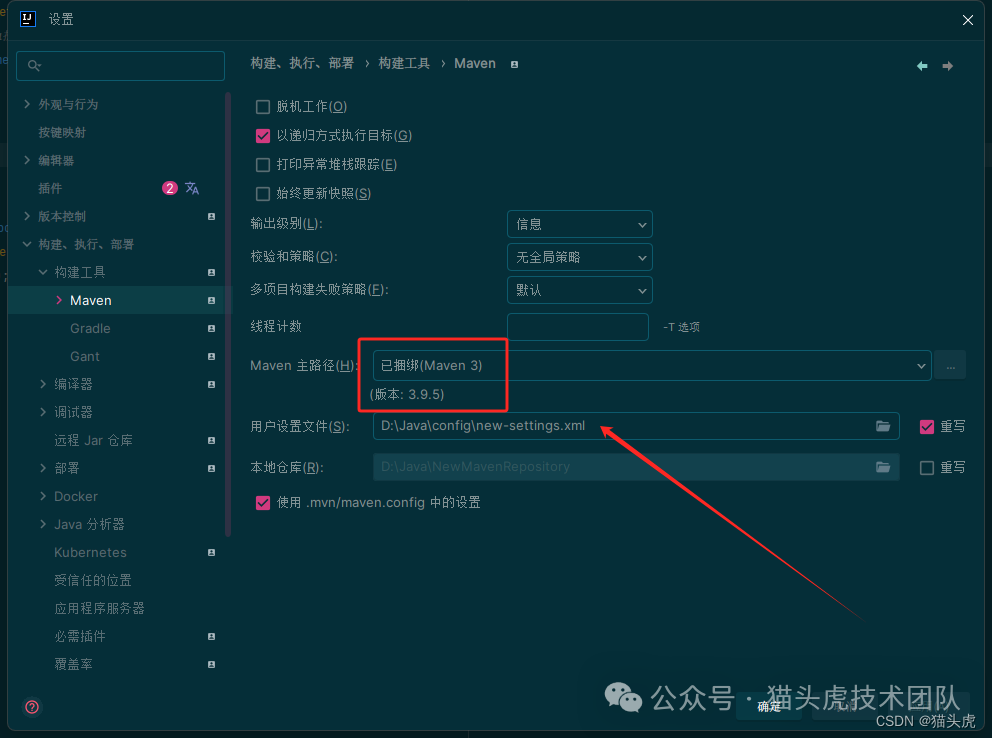Open 校验和策略 dropdown showing 无全局策略

coord(580,257)
